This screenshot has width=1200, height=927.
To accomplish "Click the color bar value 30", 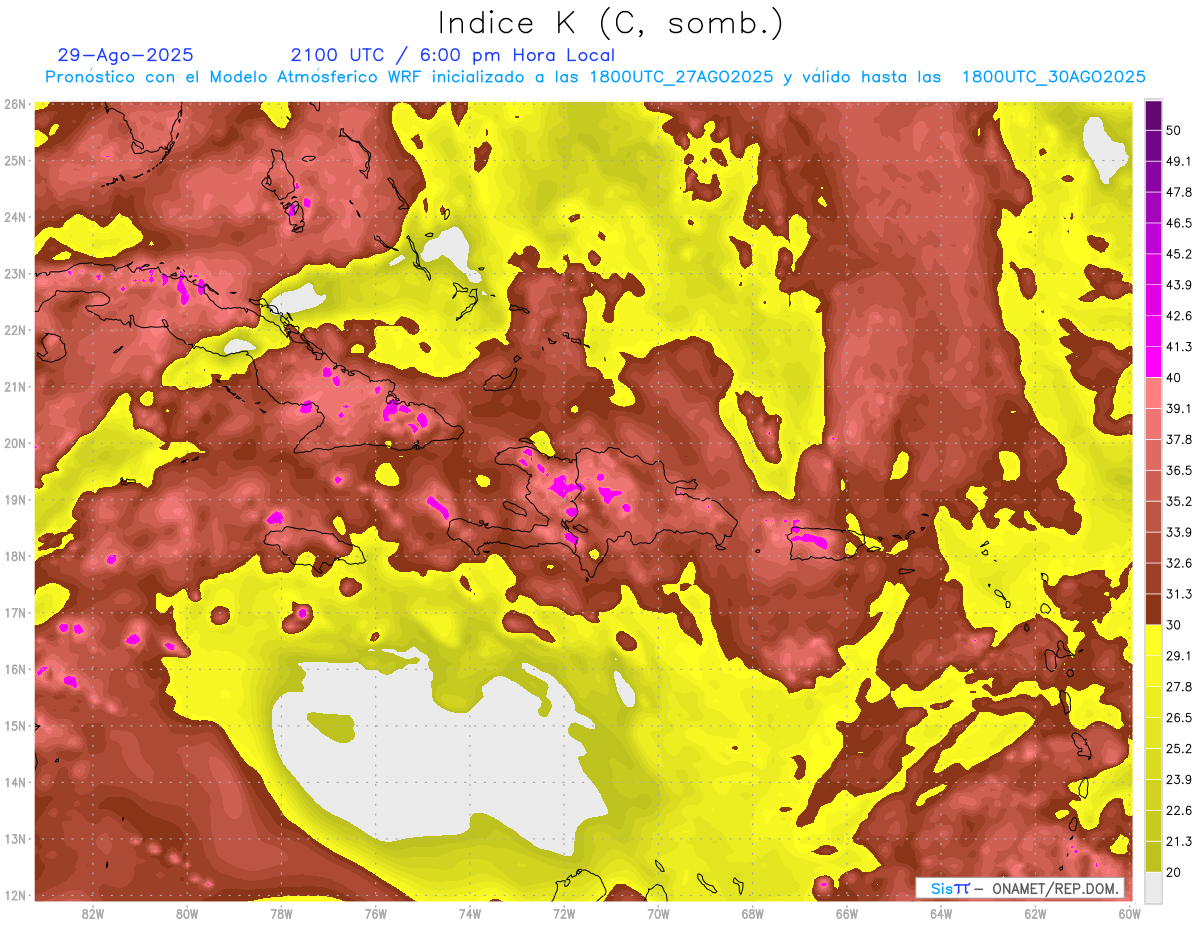I will point(1174,625).
